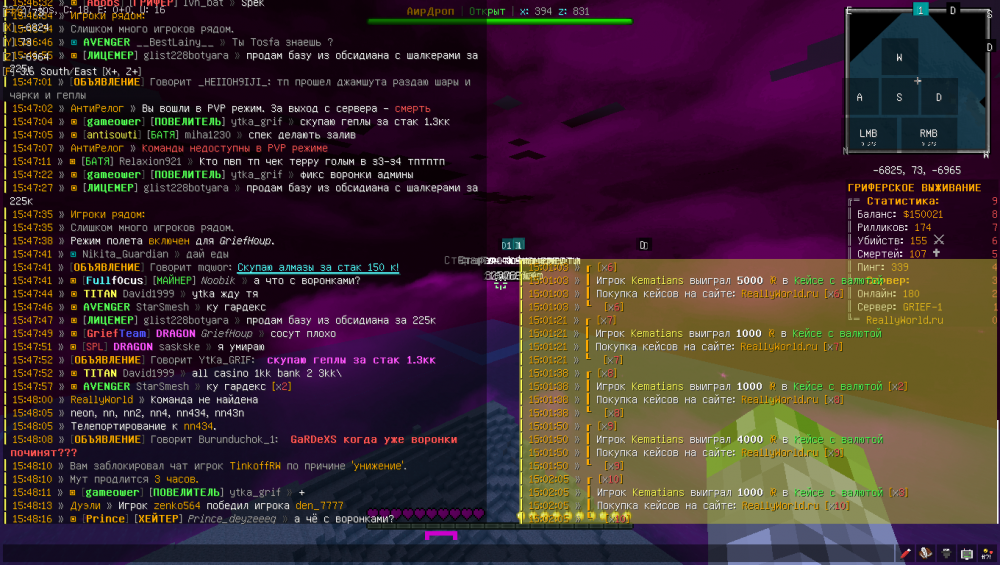Click player name Nikita_Guardian in chat
Screen dimensions: 1000x565
pyautogui.click(x=125, y=254)
